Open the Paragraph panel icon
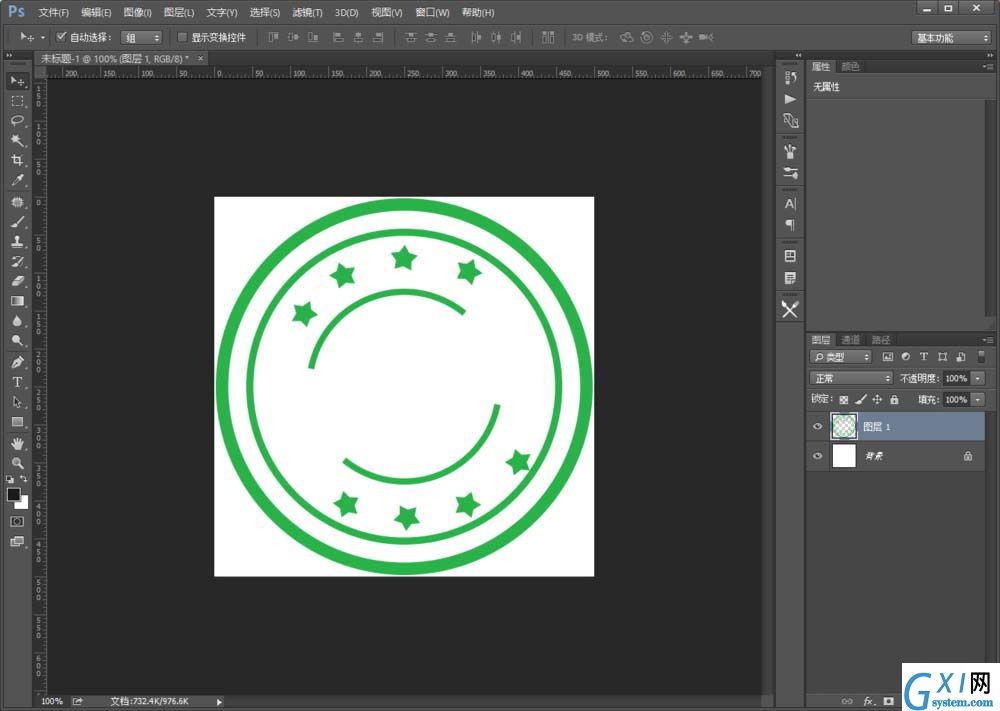The height and width of the screenshot is (711, 1000). click(790, 225)
